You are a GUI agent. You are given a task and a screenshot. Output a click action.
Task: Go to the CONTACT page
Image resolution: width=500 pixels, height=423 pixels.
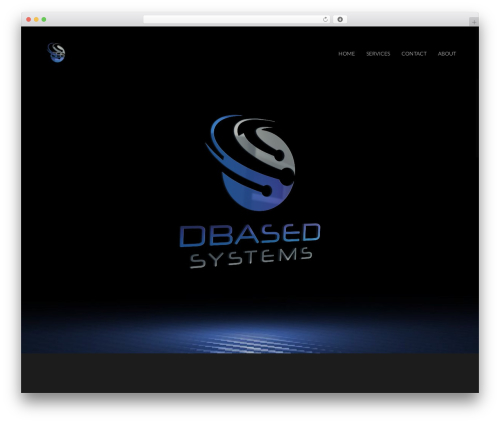point(414,54)
